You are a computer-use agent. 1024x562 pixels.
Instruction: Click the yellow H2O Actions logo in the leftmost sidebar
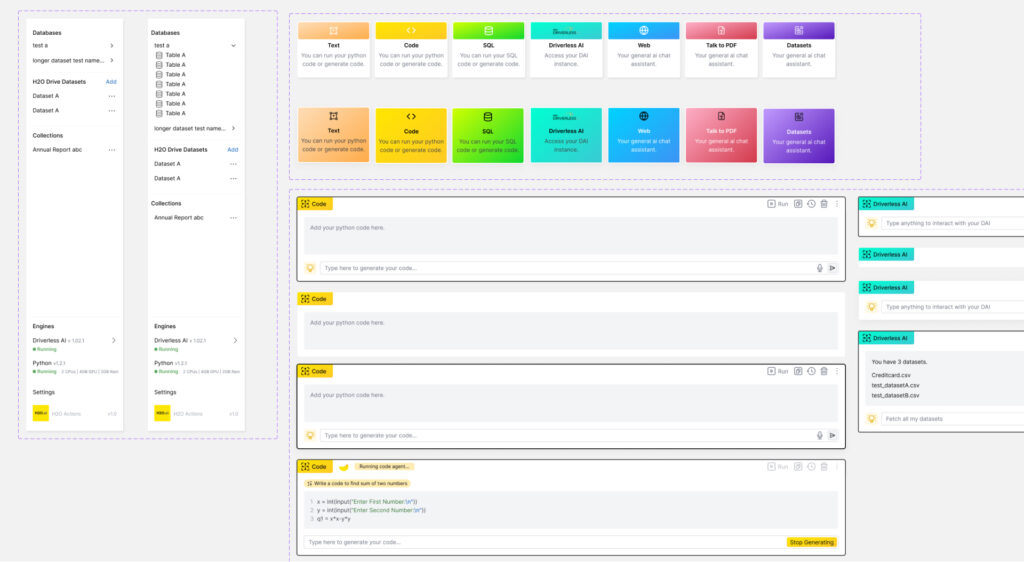(41, 413)
